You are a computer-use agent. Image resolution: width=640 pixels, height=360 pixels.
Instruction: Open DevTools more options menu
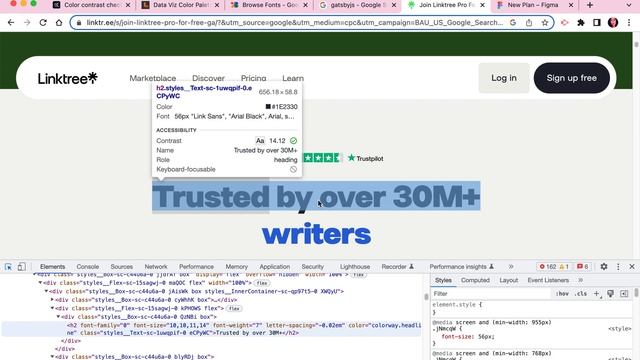click(618, 267)
